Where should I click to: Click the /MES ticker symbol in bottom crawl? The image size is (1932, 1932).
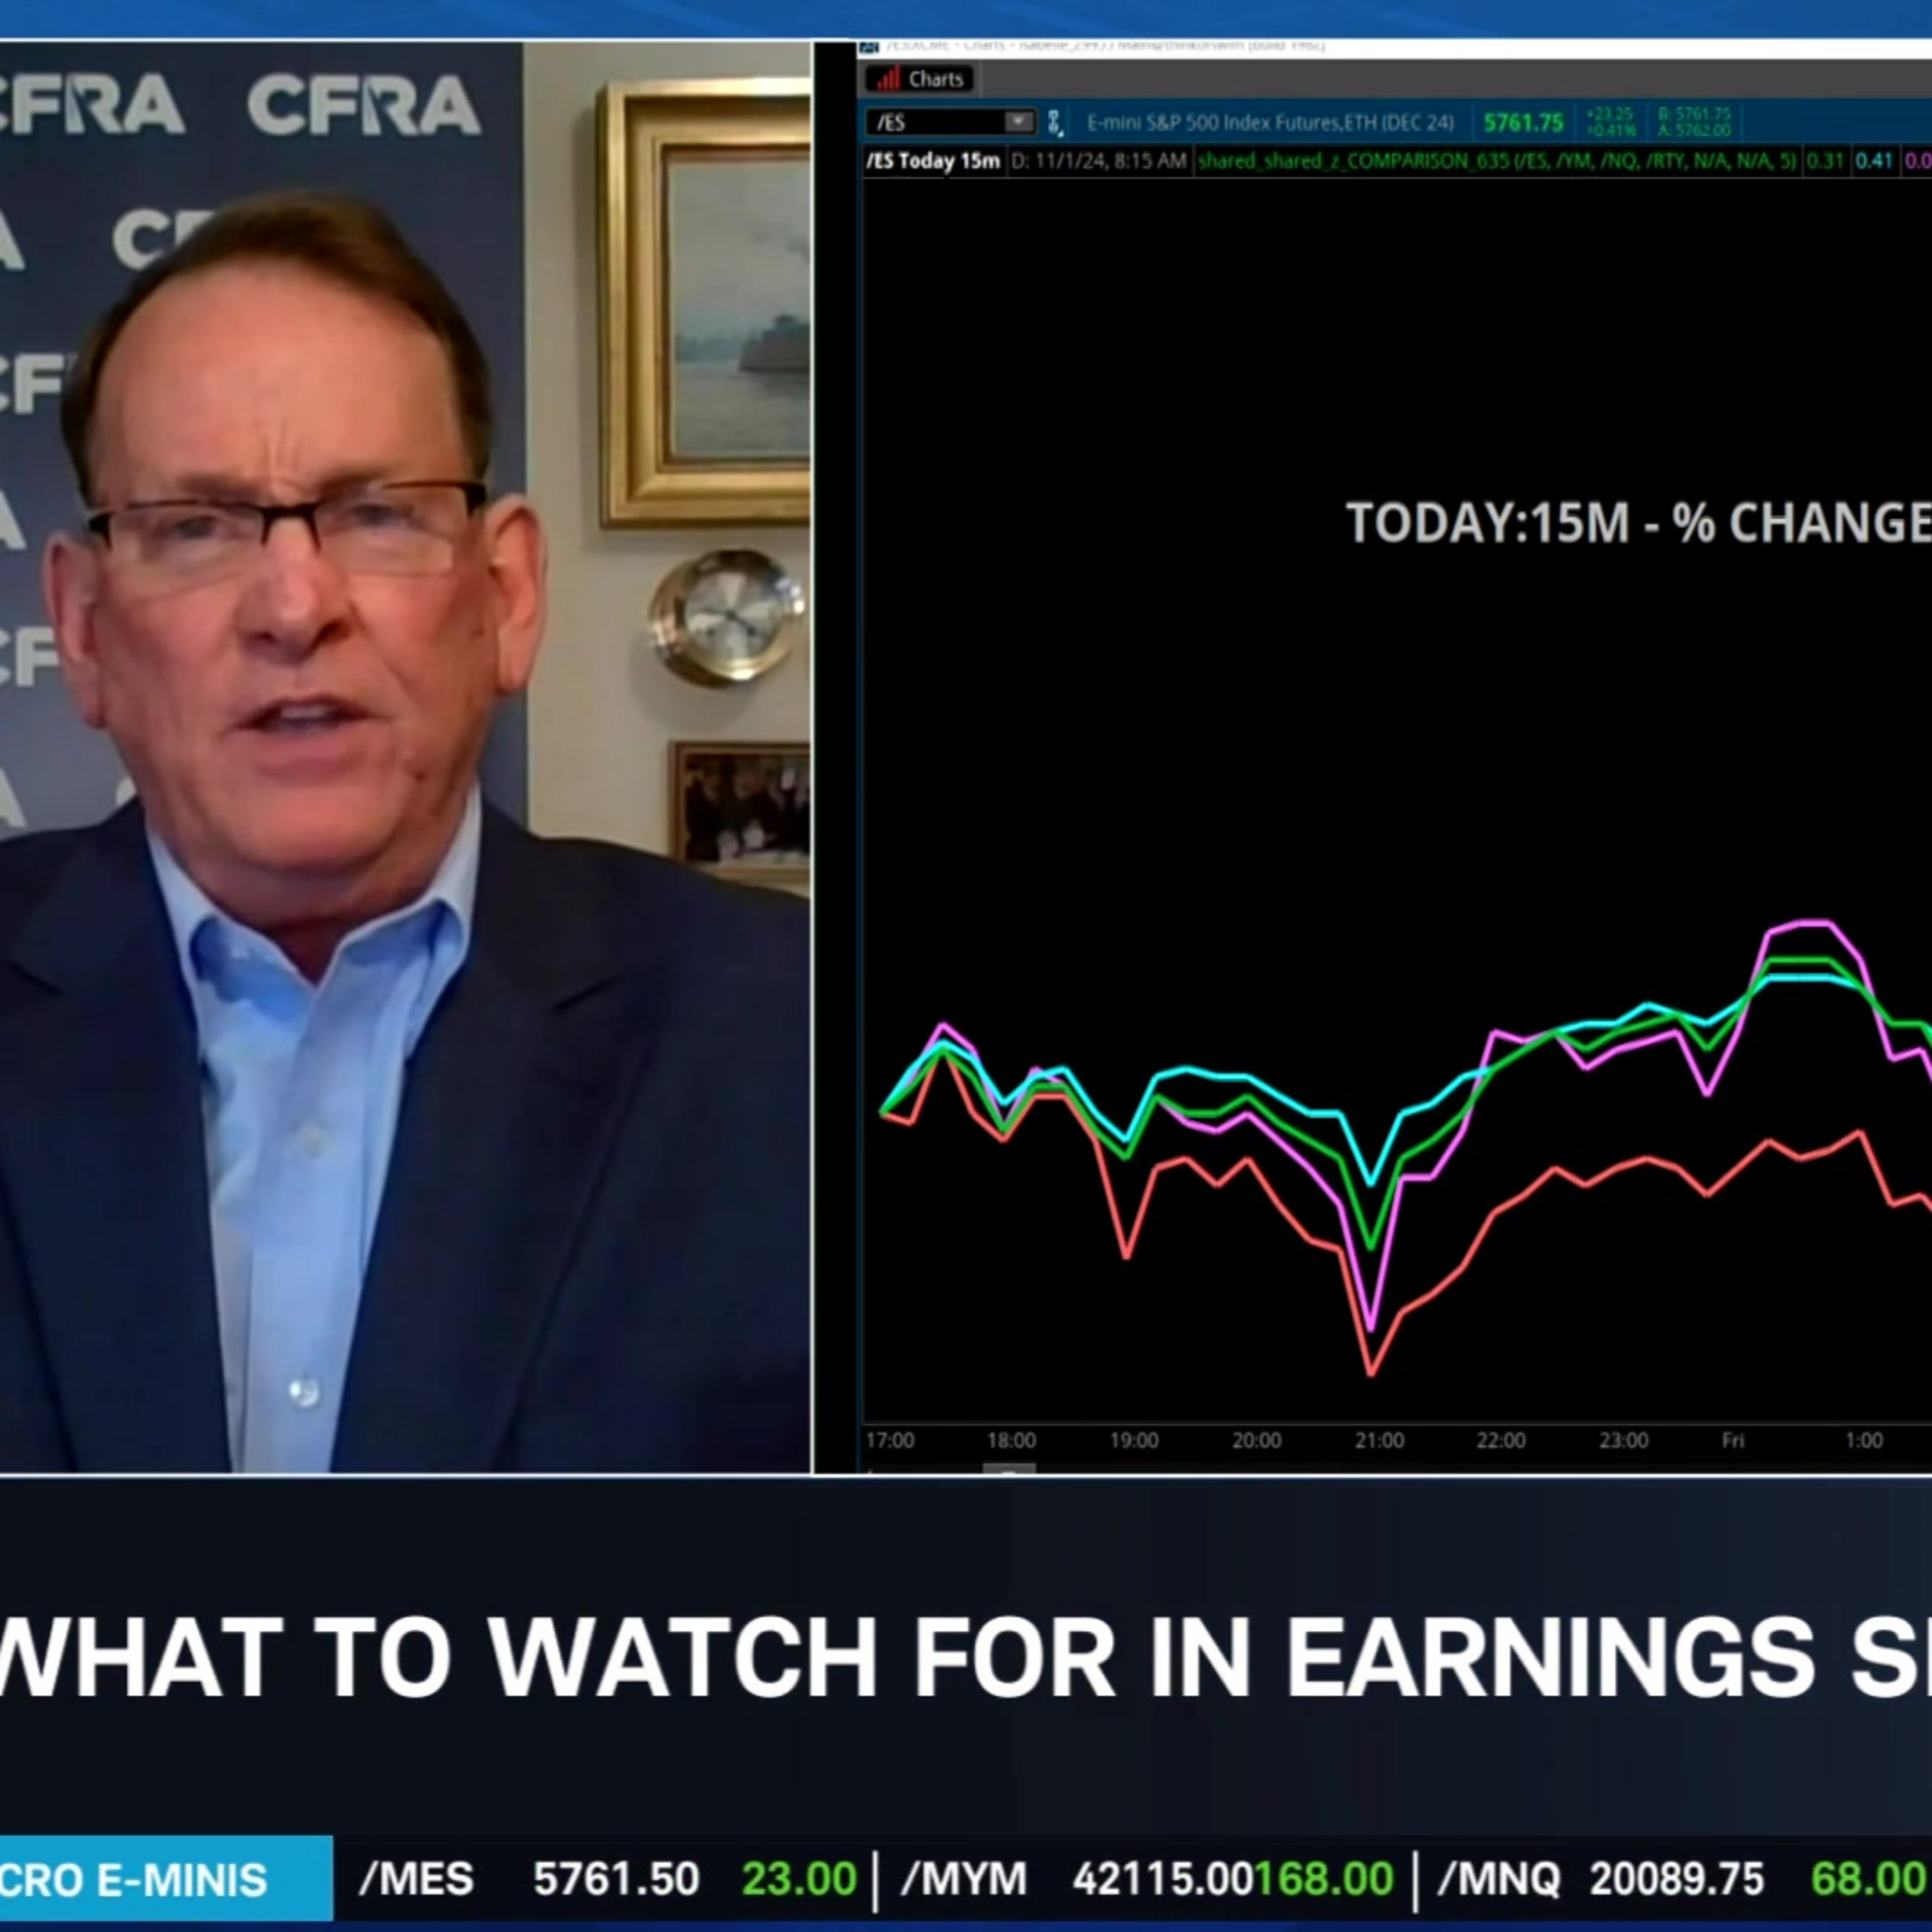click(x=416, y=1879)
